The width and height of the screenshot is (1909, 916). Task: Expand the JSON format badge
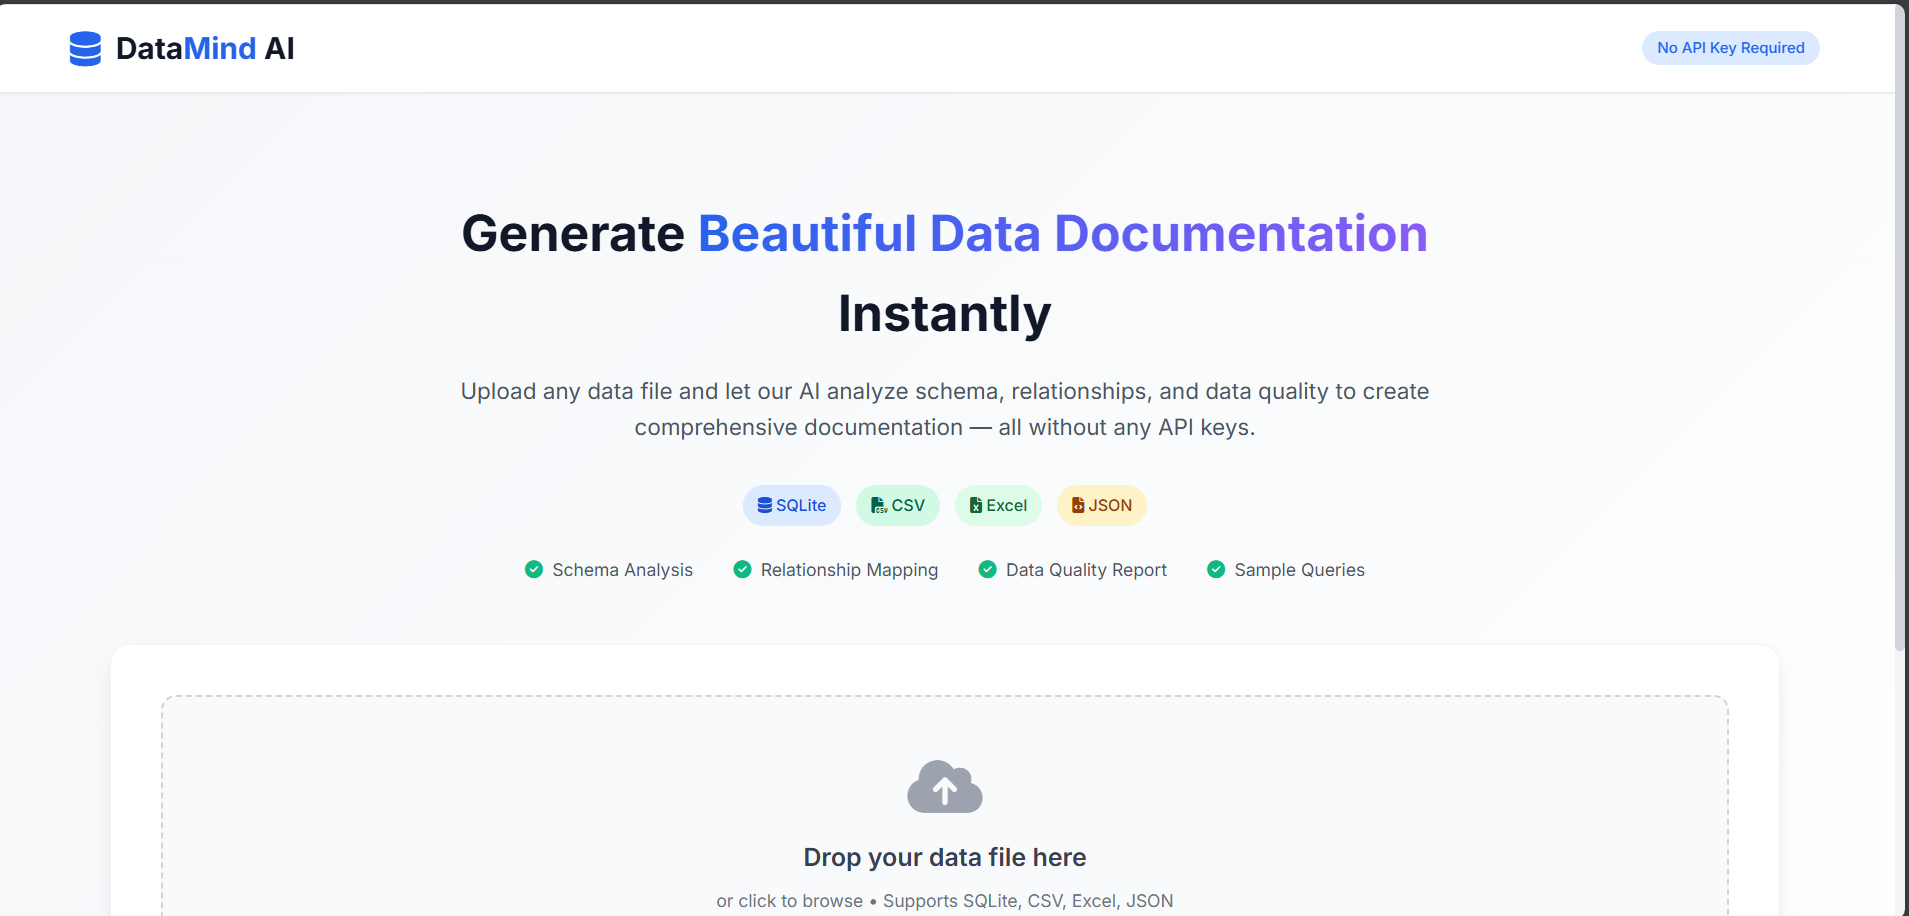coord(1101,505)
